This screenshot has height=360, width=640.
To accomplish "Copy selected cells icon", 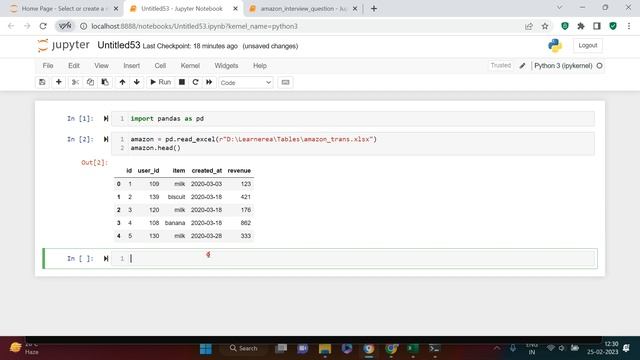I will (90, 82).
